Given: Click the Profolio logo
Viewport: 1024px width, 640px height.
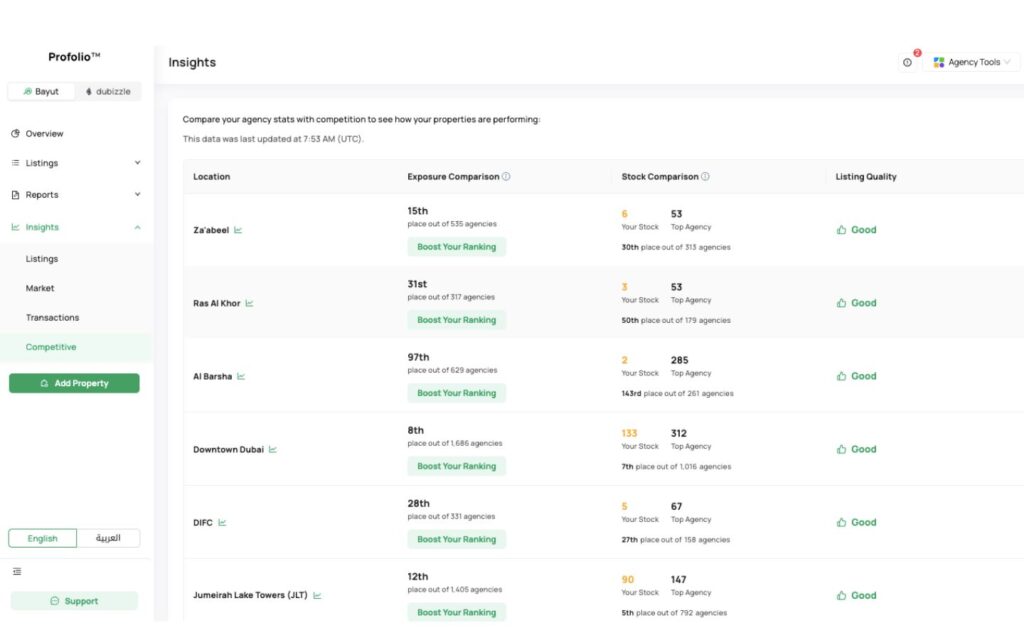Looking at the screenshot, I should 74,57.
